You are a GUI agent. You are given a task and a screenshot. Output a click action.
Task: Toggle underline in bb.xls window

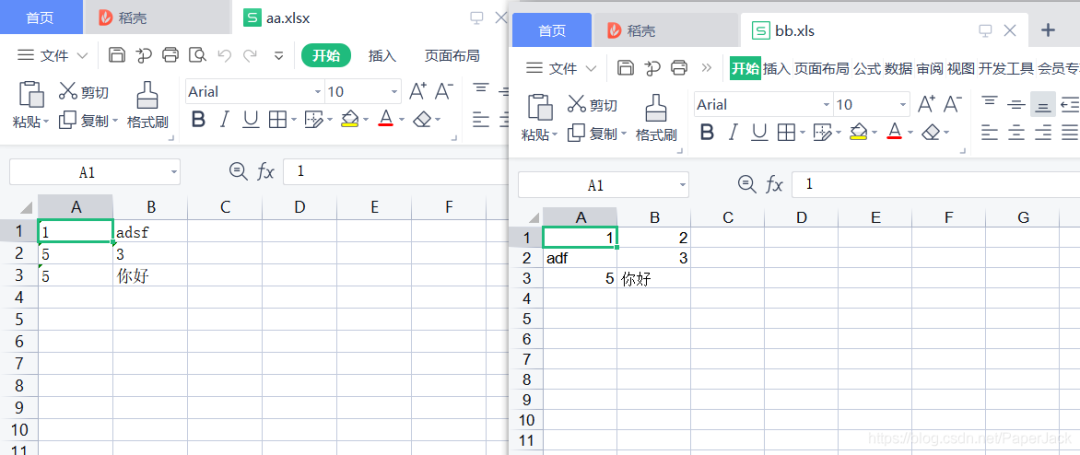tap(760, 132)
